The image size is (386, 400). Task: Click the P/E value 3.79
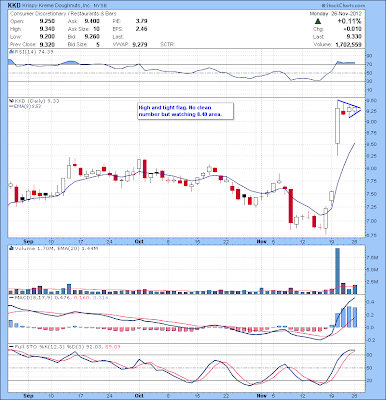pos(141,21)
